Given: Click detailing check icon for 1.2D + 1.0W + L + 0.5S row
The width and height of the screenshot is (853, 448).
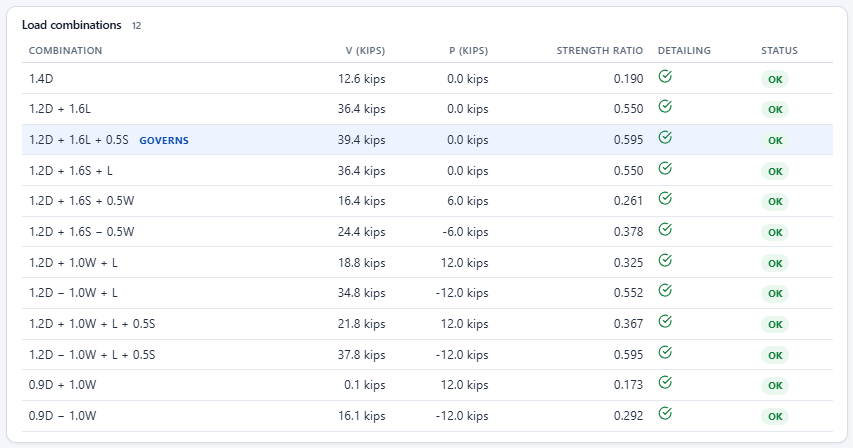Looking at the screenshot, I should [665, 321].
